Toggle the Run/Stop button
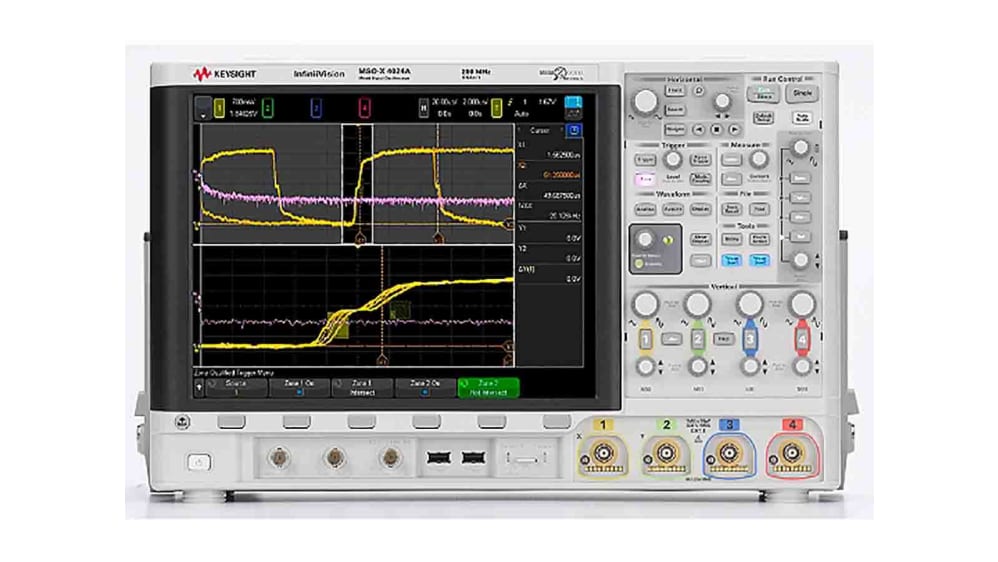This screenshot has width=998, height=562. tap(763, 92)
